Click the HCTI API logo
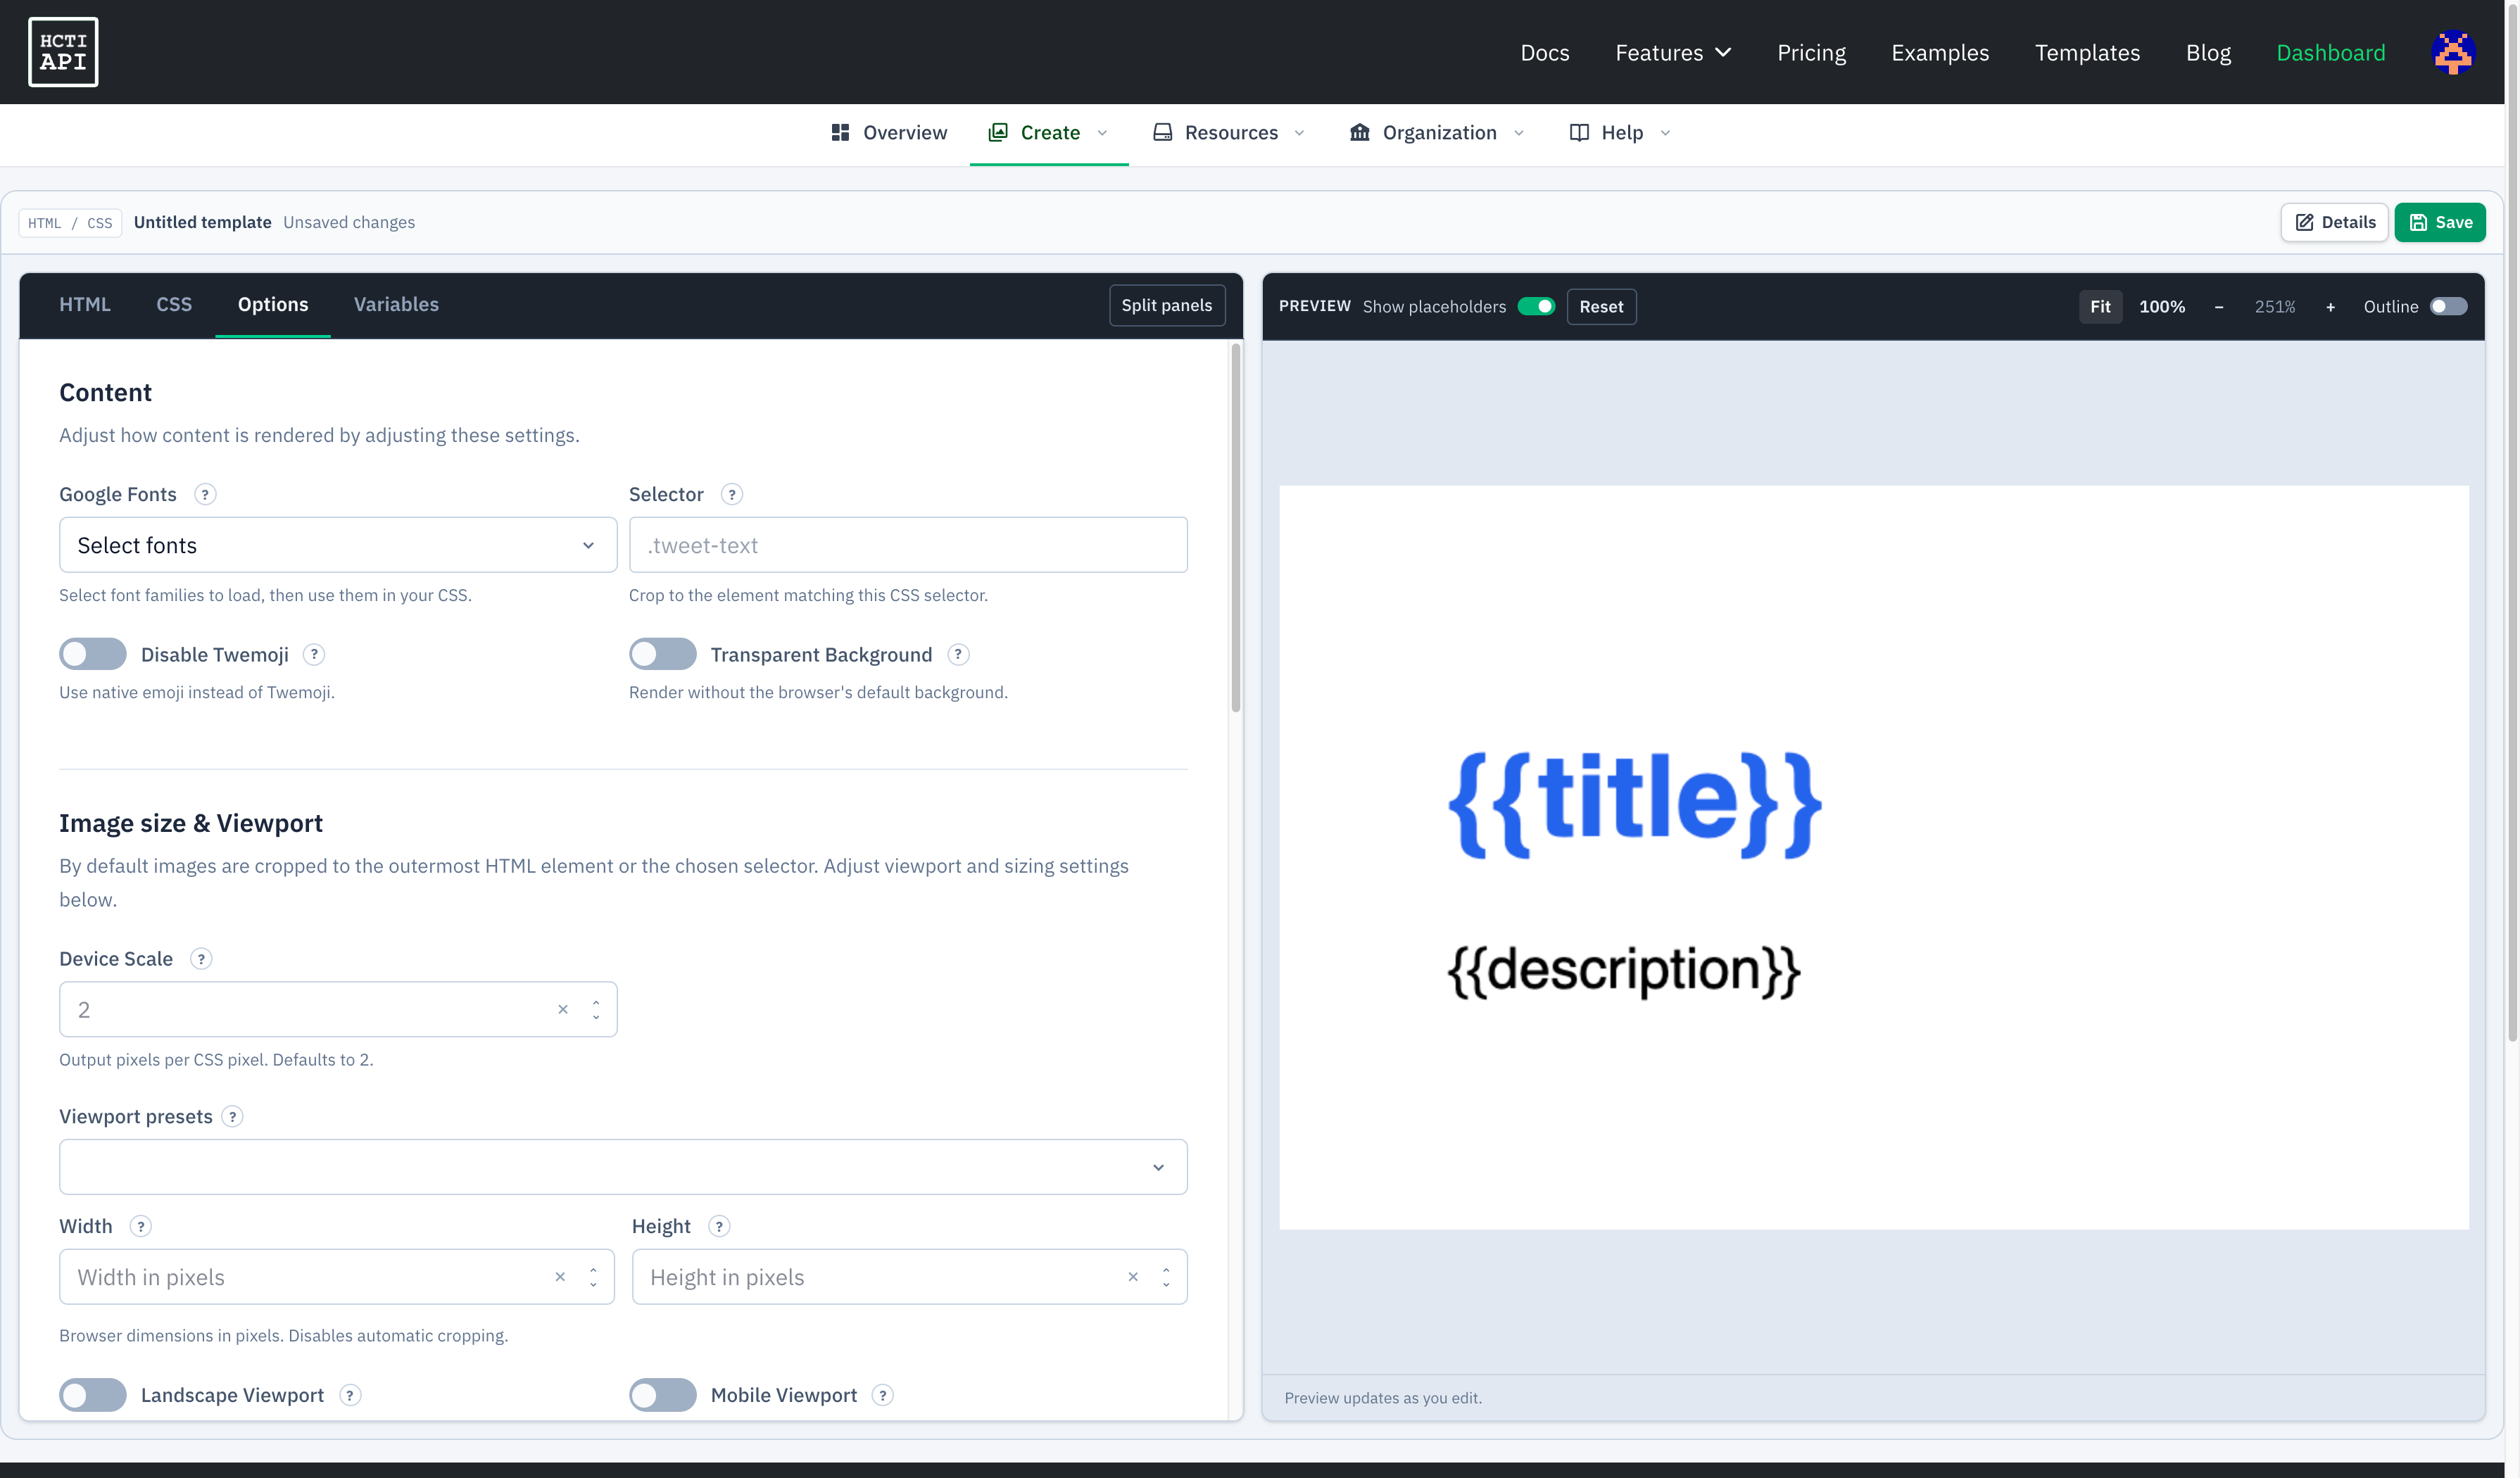 coord(63,52)
